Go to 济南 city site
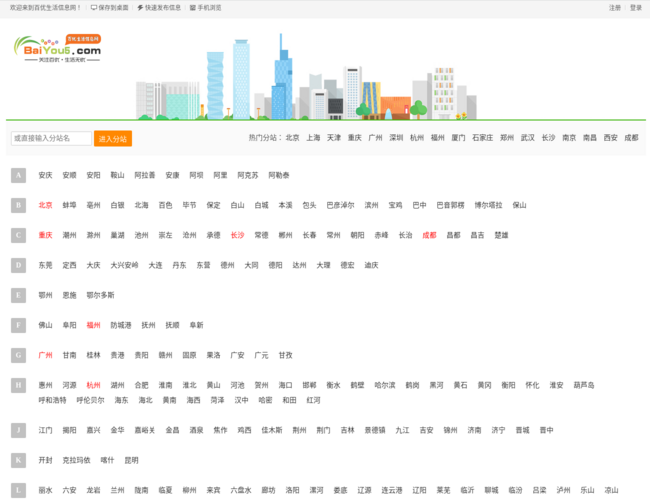This screenshot has height=500, width=650. point(474,430)
